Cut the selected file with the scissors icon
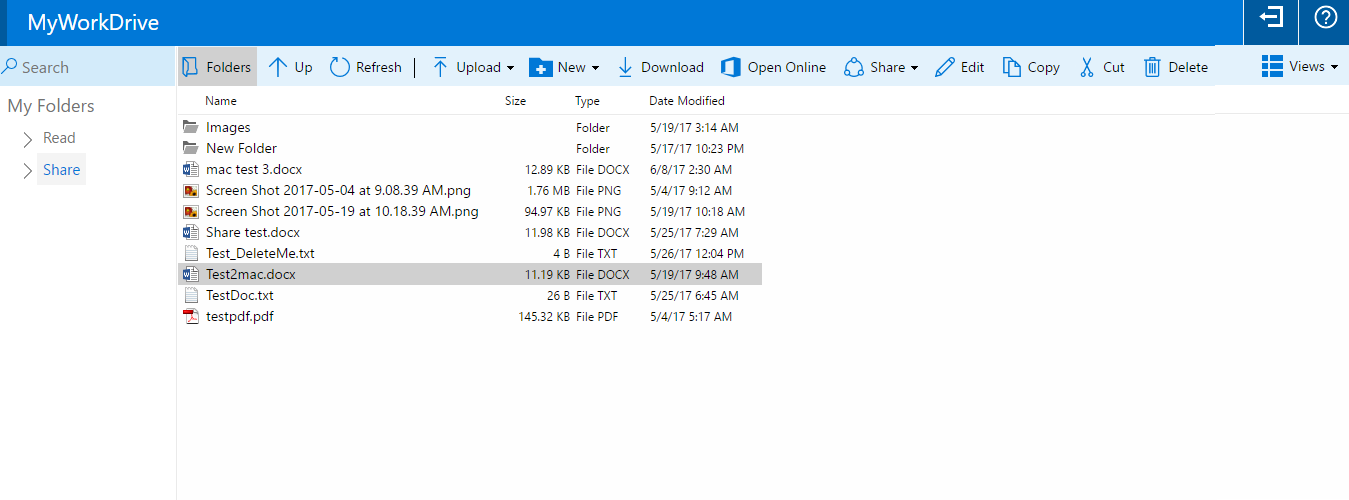1349x500 pixels. click(1087, 67)
